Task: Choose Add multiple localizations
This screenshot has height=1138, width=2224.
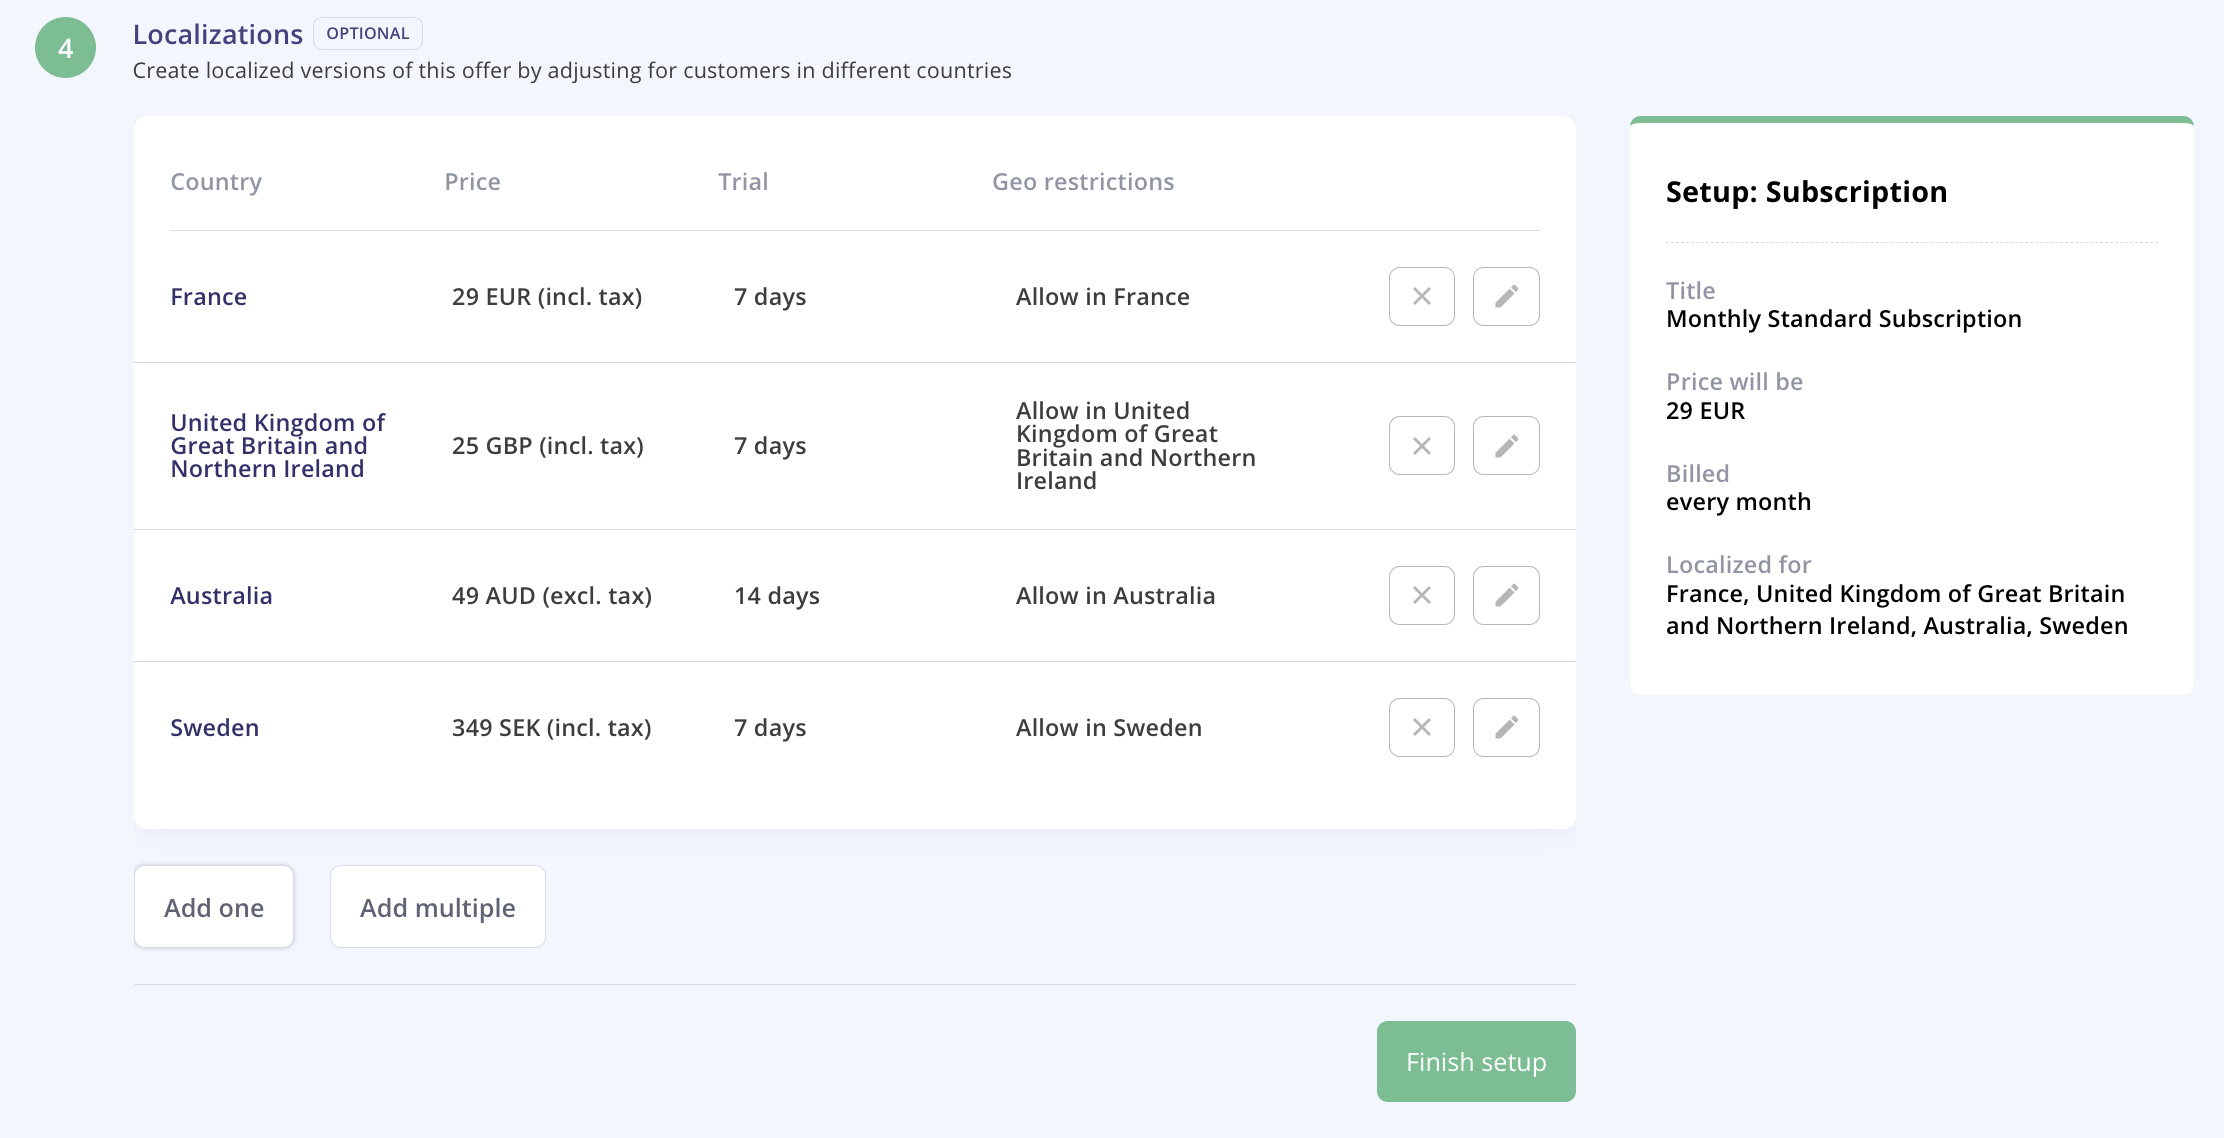Action: tap(438, 907)
